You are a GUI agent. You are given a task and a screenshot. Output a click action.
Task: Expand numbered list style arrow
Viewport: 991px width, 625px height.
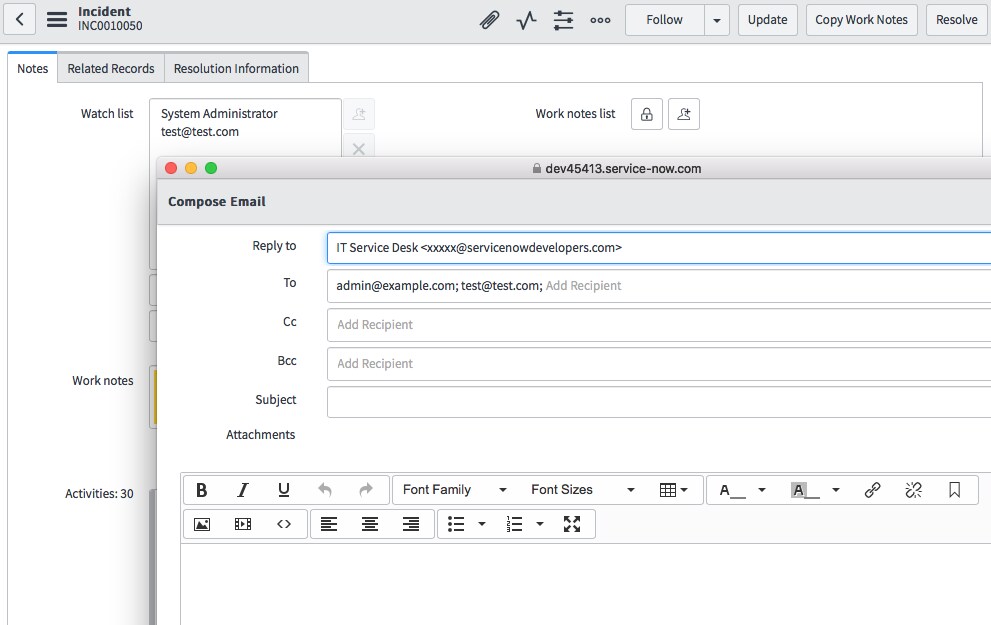[540, 524]
